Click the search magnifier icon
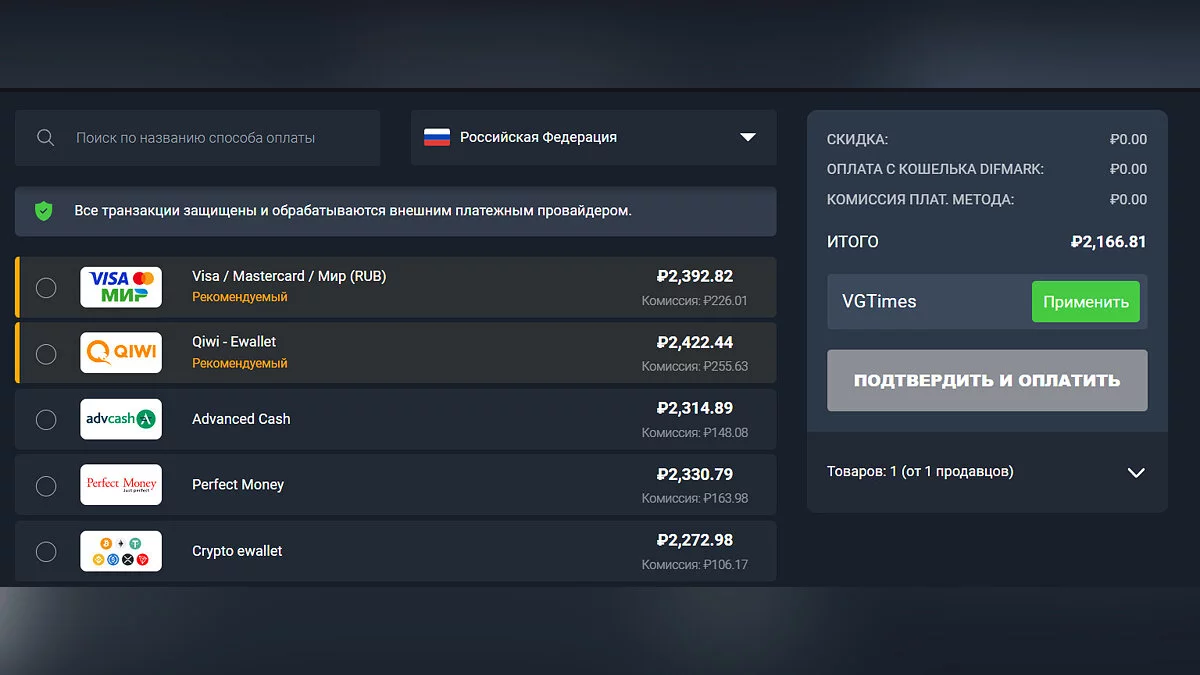Screen dimensions: 1200x675 pos(45,138)
